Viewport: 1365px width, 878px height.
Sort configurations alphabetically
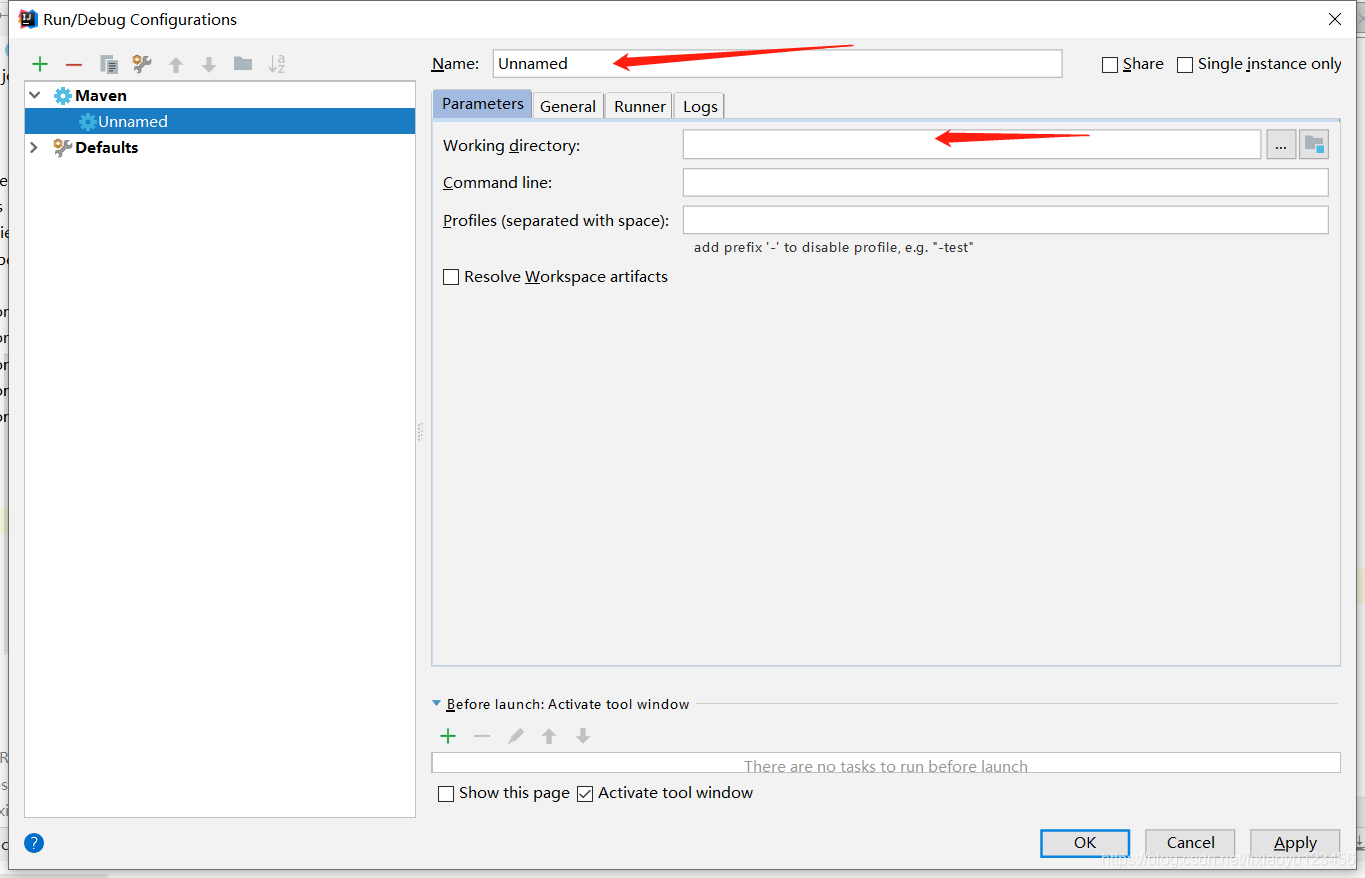click(277, 64)
